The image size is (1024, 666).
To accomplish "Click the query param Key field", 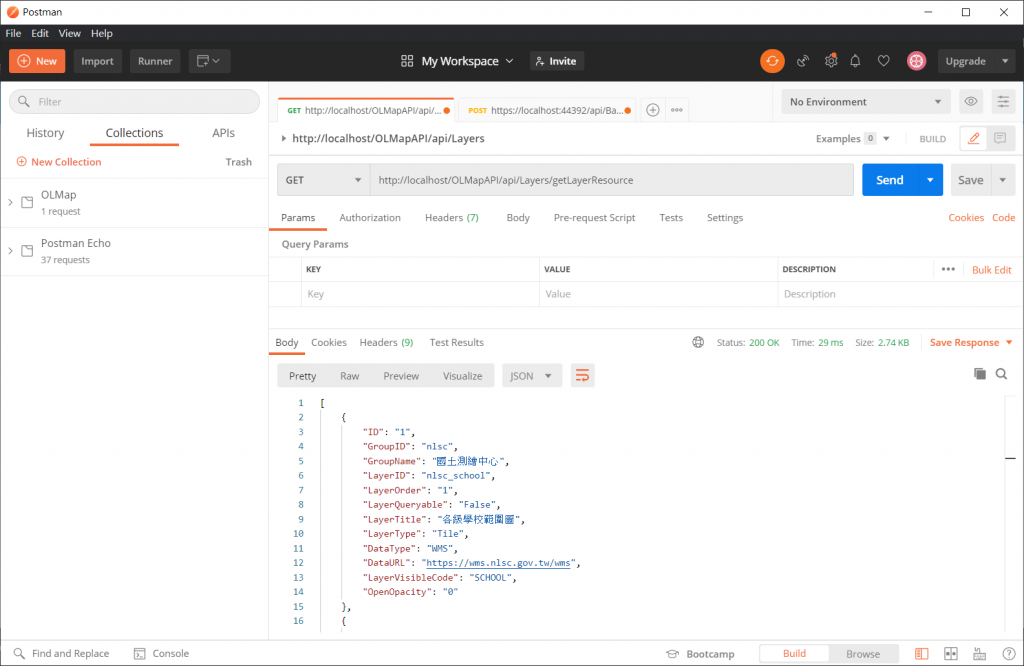I will point(420,294).
